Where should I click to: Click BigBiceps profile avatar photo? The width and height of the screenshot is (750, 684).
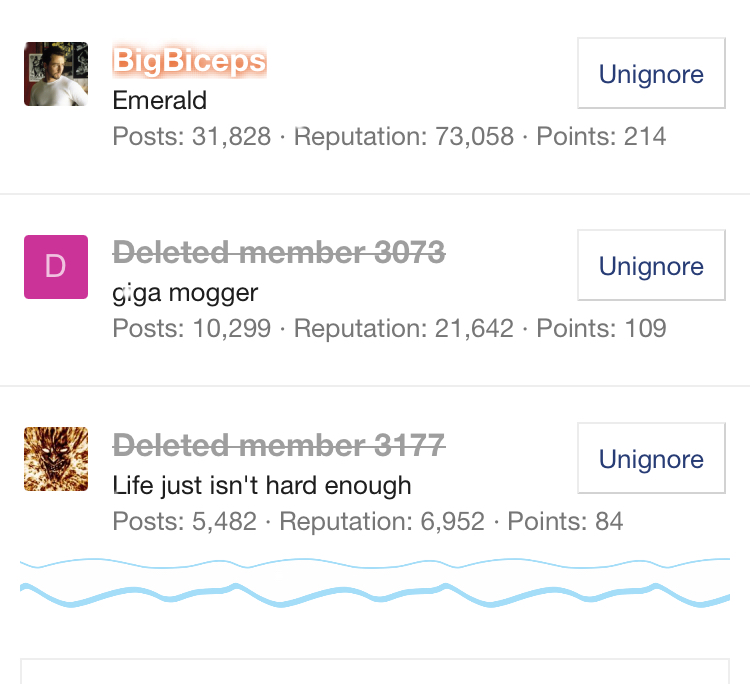coord(56,74)
